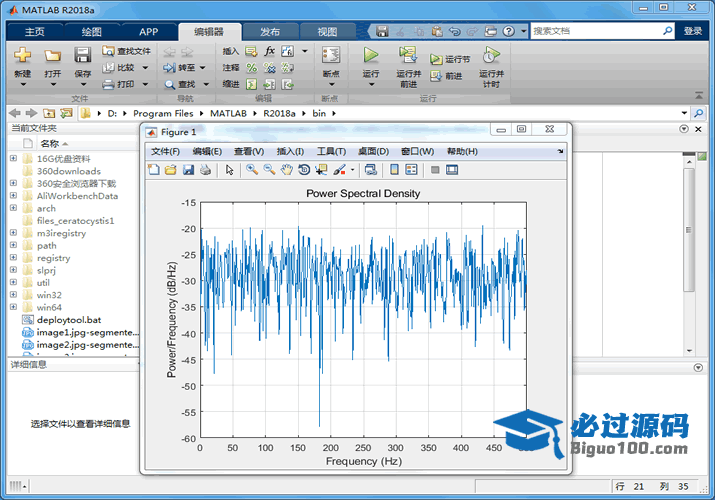715x500 pixels.
Task: Click the Figure toolbar Print icon
Action: pos(206,170)
